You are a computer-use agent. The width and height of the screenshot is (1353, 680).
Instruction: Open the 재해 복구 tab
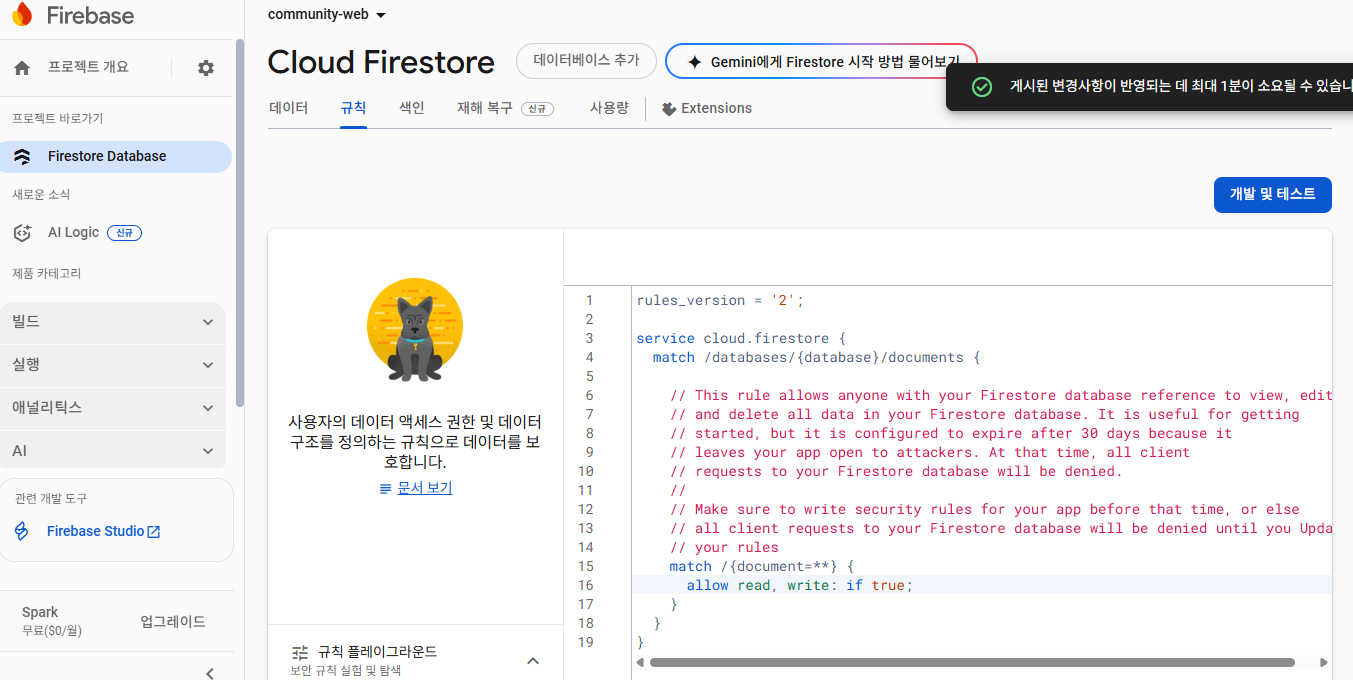(x=505, y=108)
